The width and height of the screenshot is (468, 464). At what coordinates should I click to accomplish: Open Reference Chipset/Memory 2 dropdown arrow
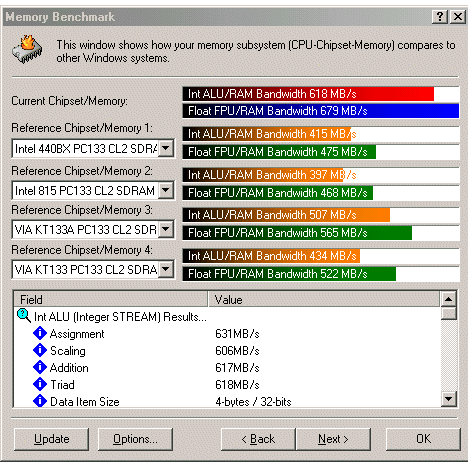click(166, 190)
